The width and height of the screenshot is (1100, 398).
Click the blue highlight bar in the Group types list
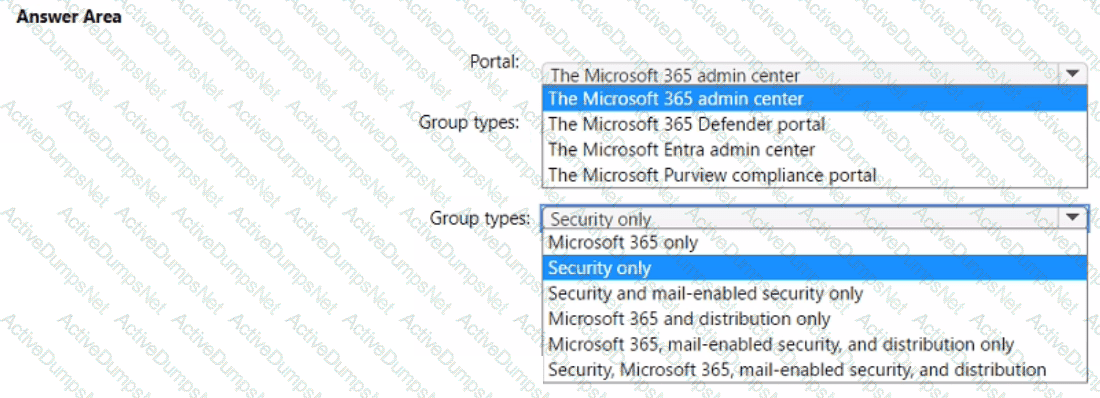point(815,268)
